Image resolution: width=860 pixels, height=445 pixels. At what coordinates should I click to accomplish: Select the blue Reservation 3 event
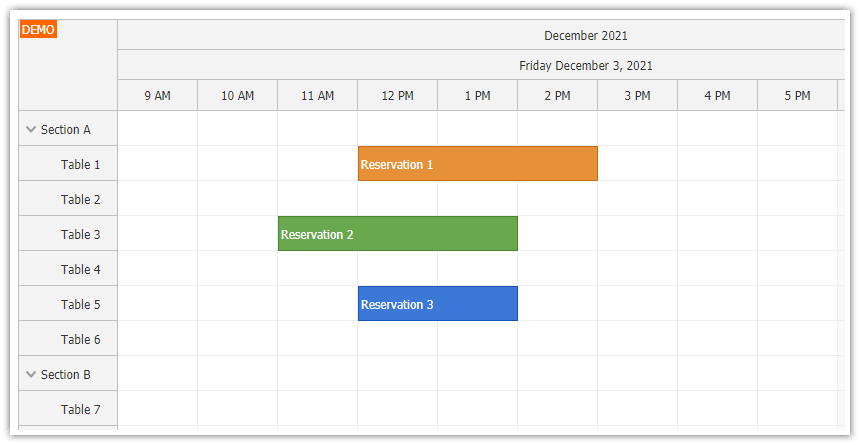pos(437,304)
